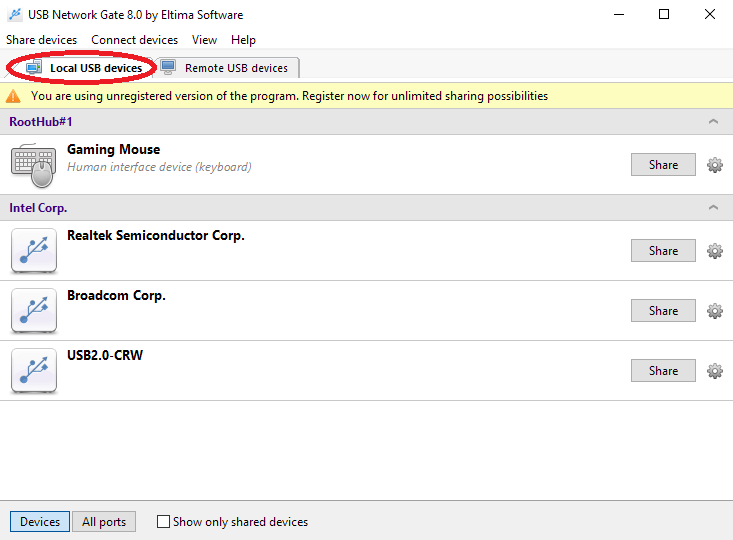Open settings gear for Gaming Mouse
The image size is (733, 540).
coord(714,165)
